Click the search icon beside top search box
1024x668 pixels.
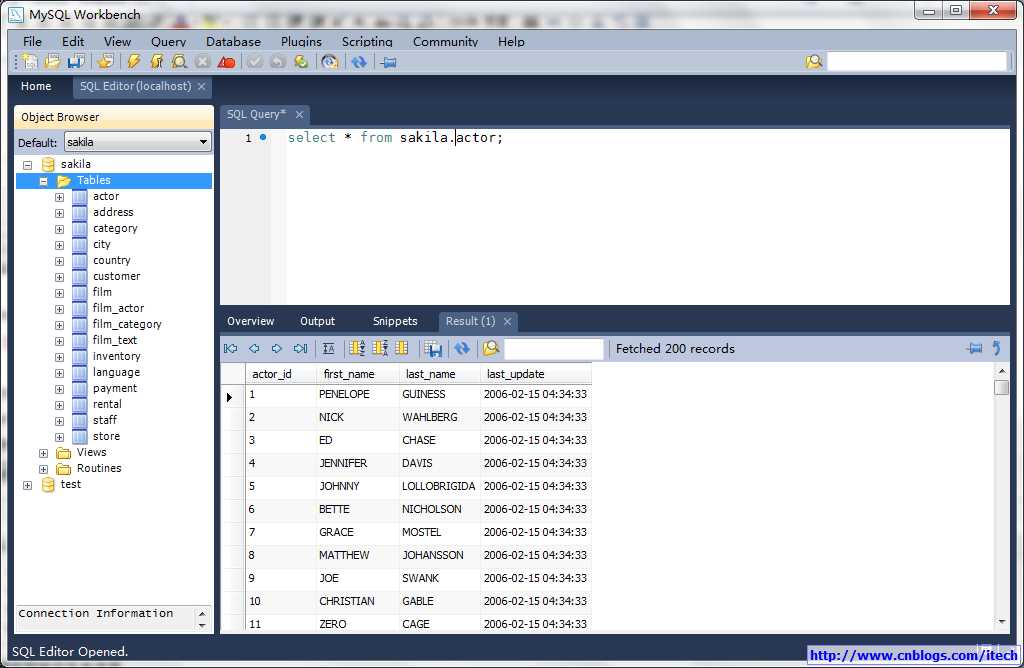(x=814, y=62)
